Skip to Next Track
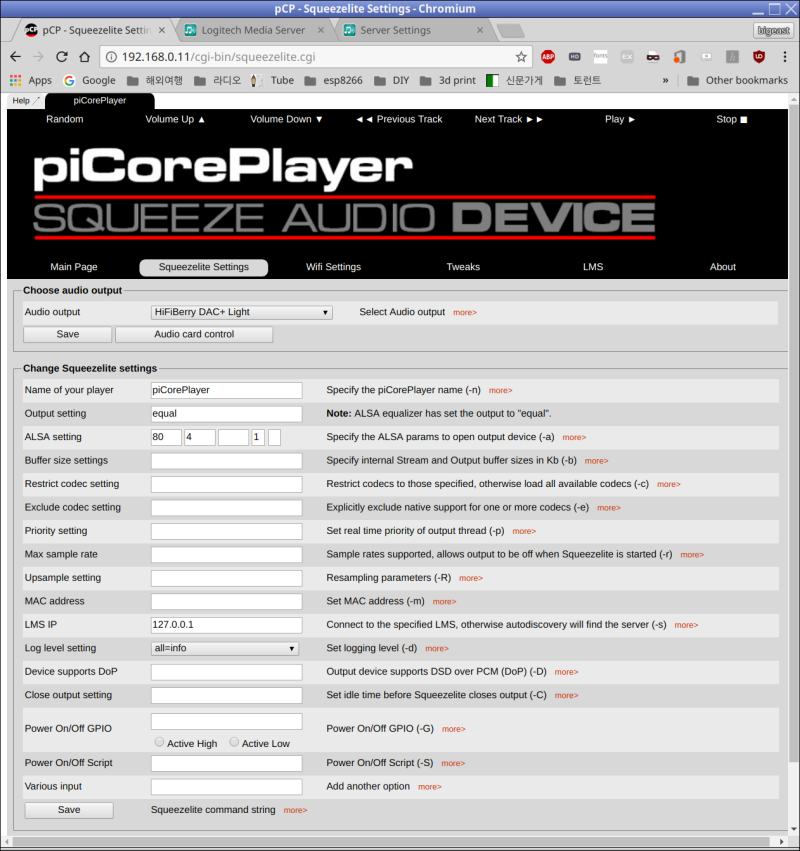Screen dimensions: 800x851 click(509, 119)
